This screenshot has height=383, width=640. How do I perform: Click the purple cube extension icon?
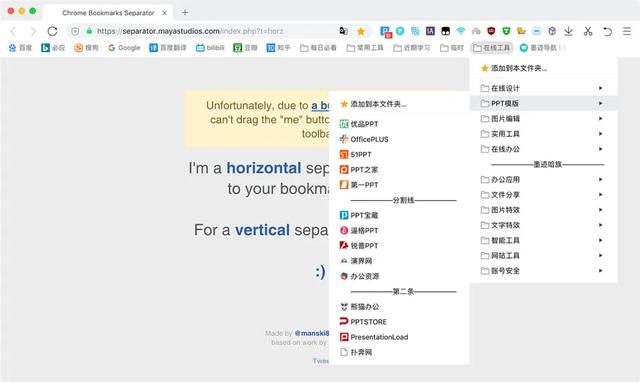point(552,31)
